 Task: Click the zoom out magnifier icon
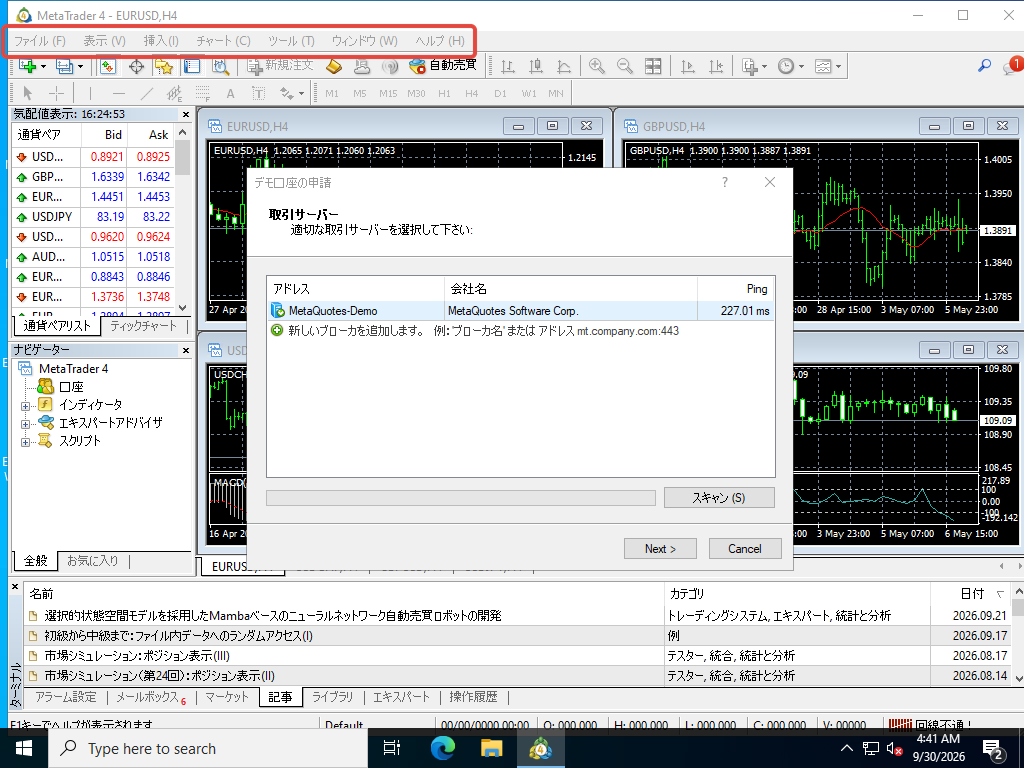[x=625, y=66]
